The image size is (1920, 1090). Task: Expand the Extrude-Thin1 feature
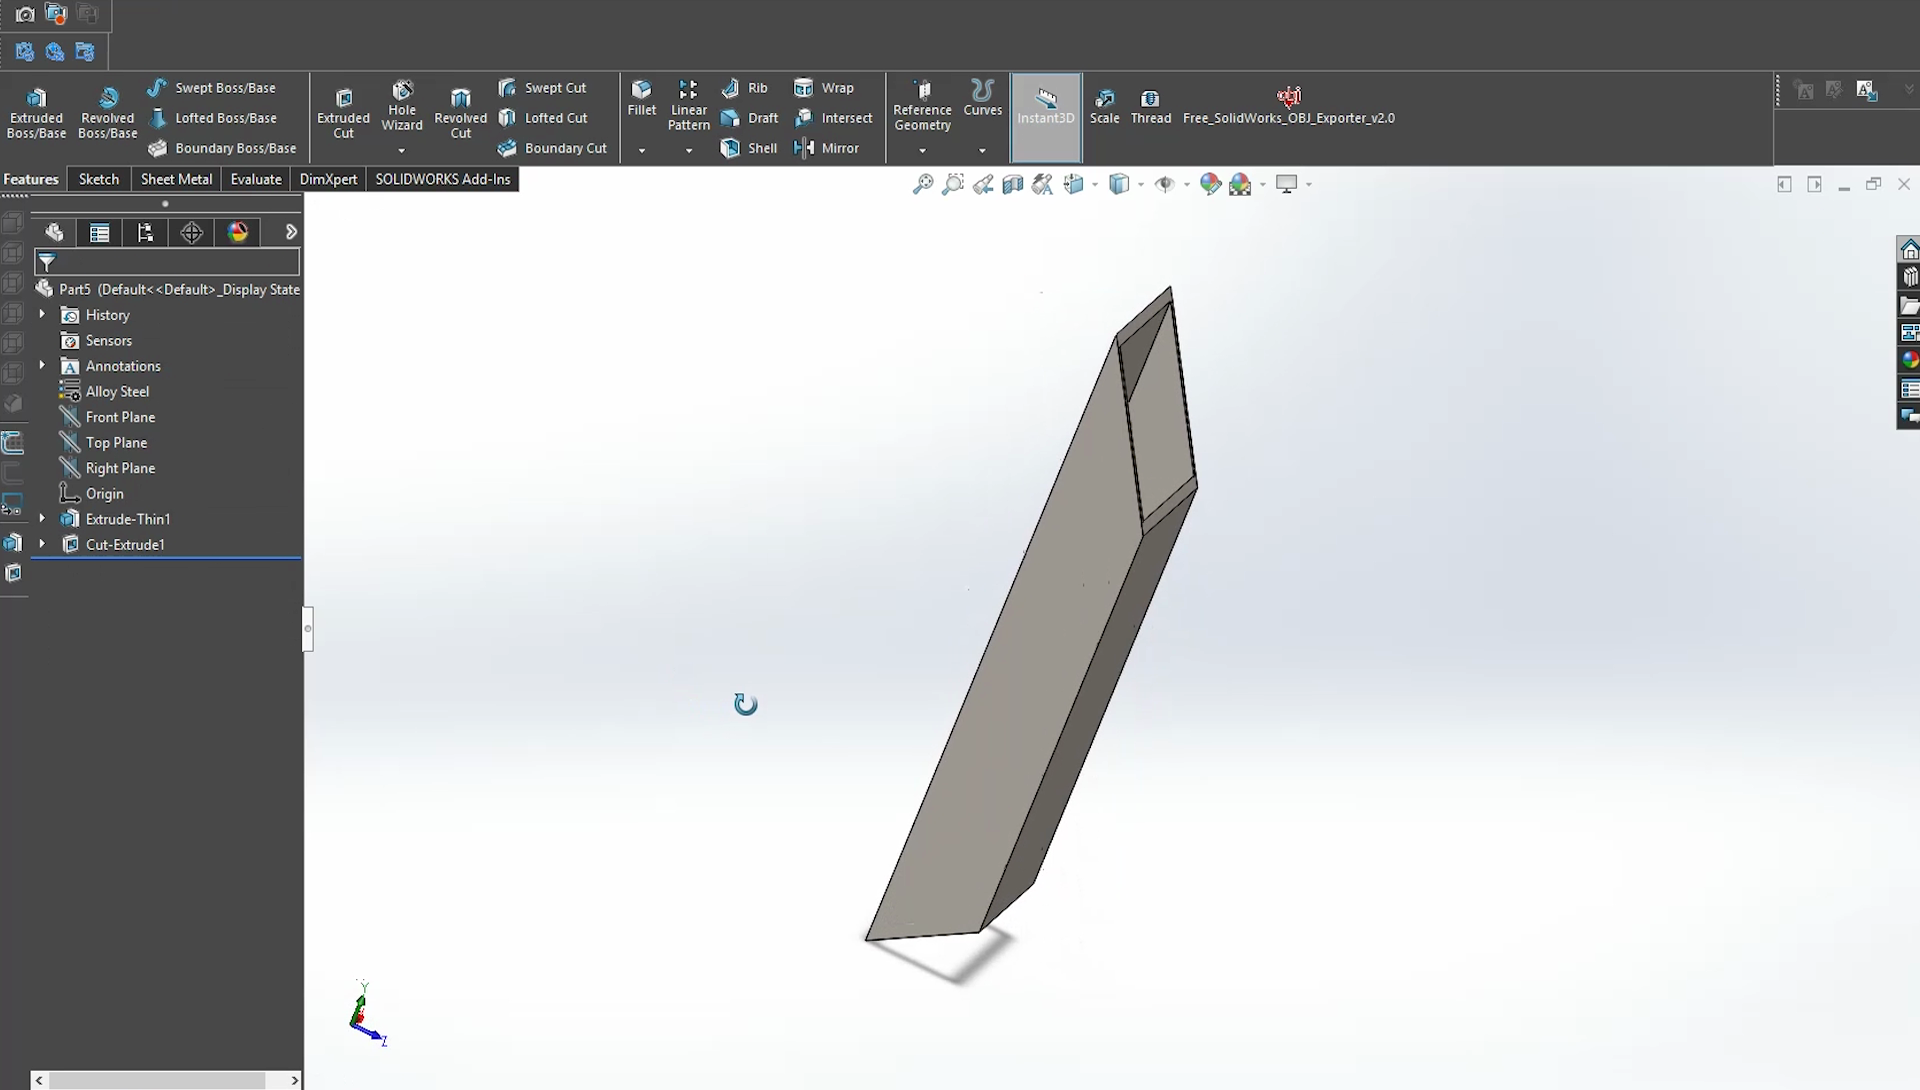[42, 518]
